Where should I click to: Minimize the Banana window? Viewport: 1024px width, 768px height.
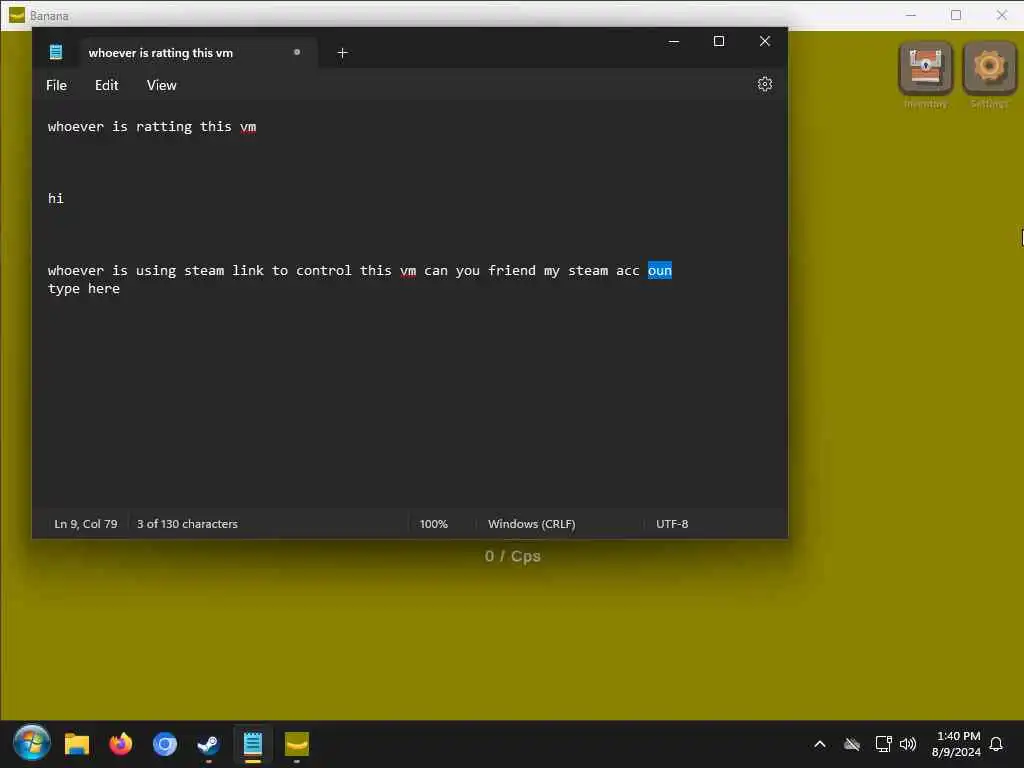click(911, 15)
